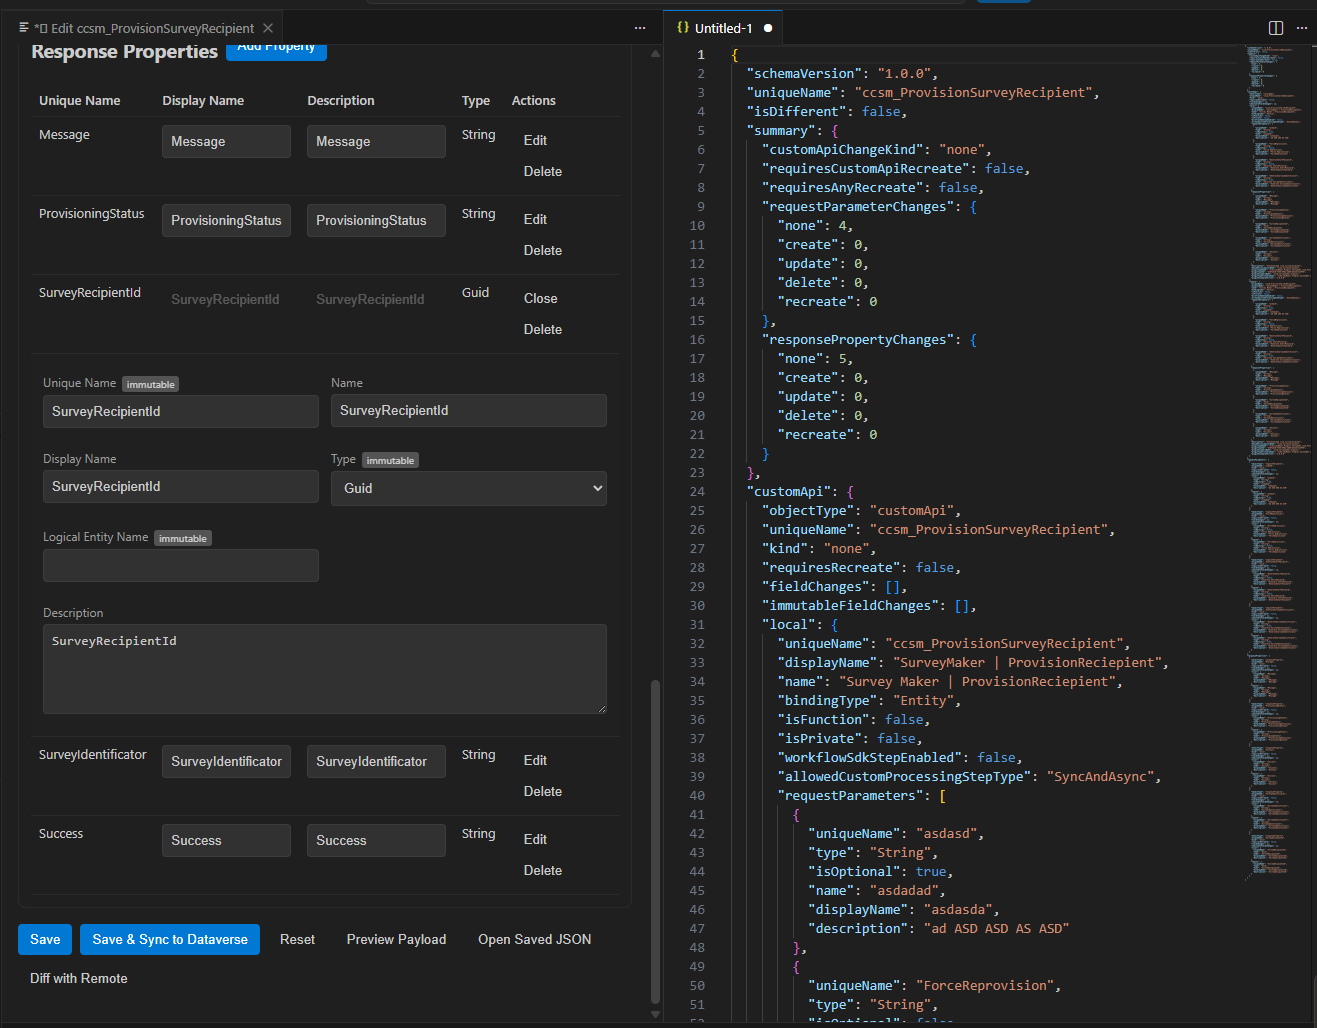Screen dimensions: 1317x1028
Task: Click the "Display Name" column header
Action: [x=203, y=101]
